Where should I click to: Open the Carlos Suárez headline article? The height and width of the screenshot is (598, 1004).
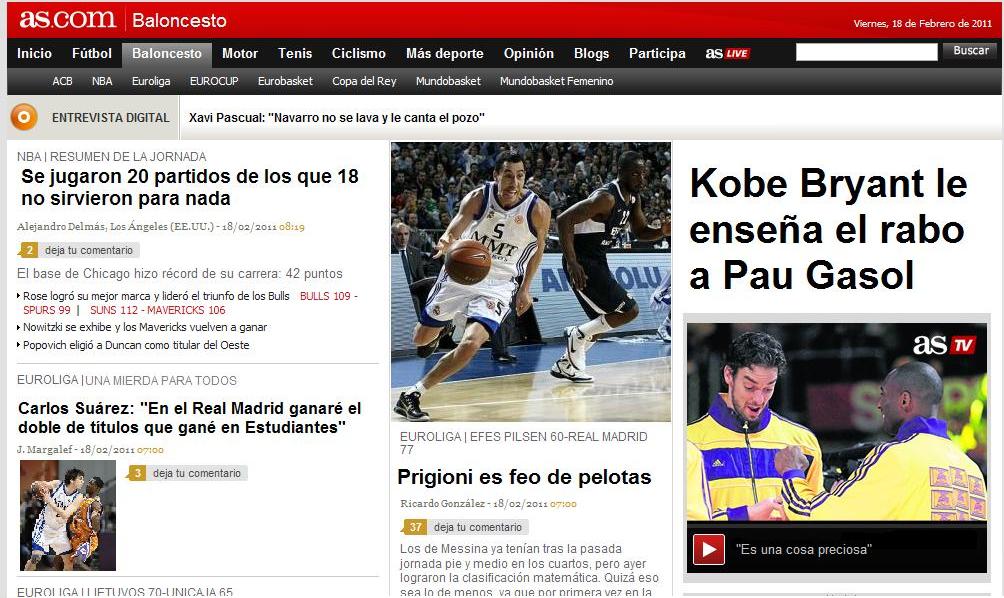190,417
